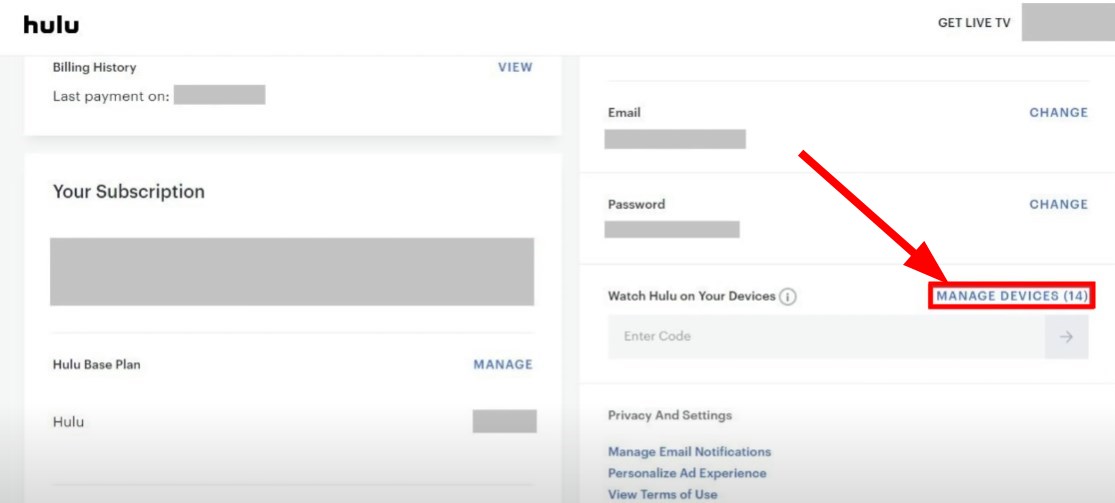The image size is (1115, 503).
Task: Click the redacted subscription banner
Action: [292, 271]
